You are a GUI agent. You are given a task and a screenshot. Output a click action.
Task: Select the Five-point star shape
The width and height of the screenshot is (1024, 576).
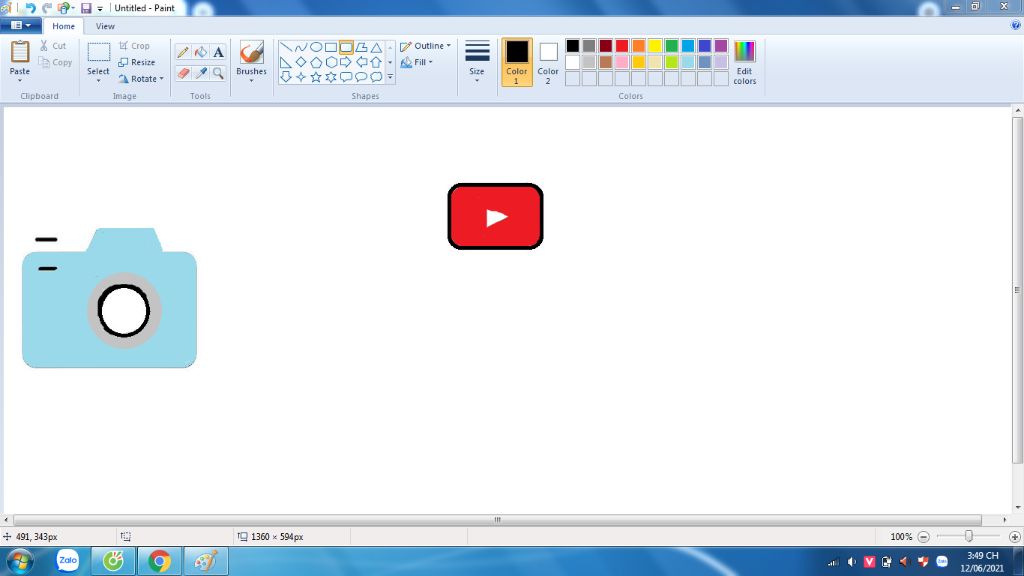pos(316,77)
